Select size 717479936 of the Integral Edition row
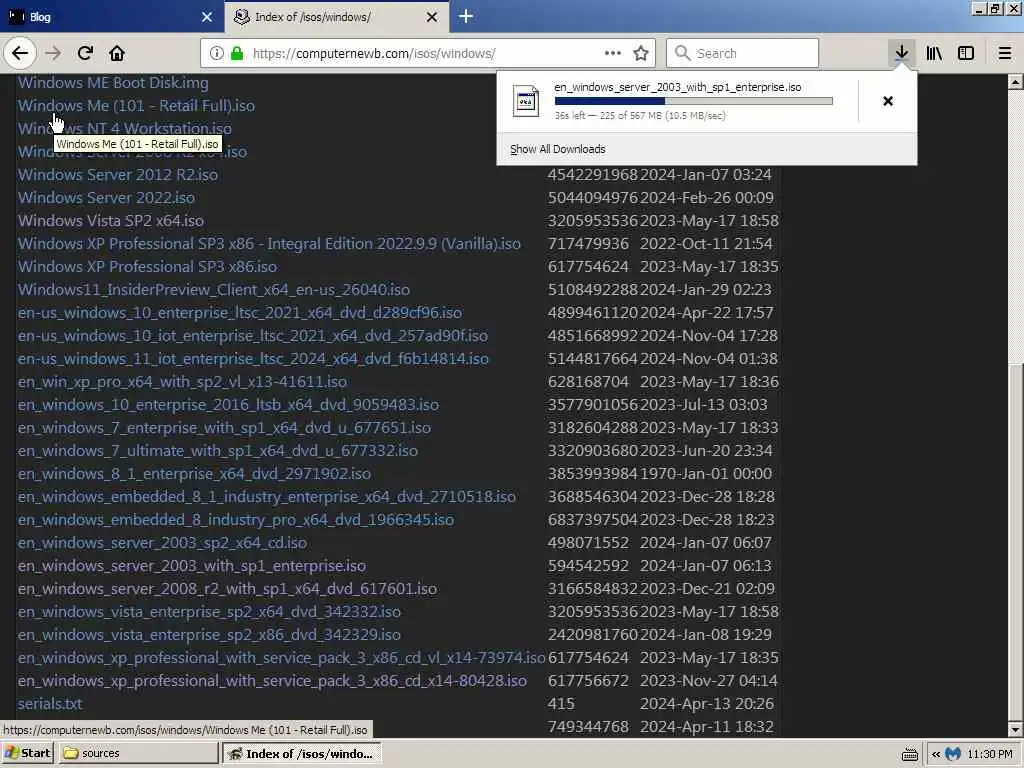 (588, 244)
